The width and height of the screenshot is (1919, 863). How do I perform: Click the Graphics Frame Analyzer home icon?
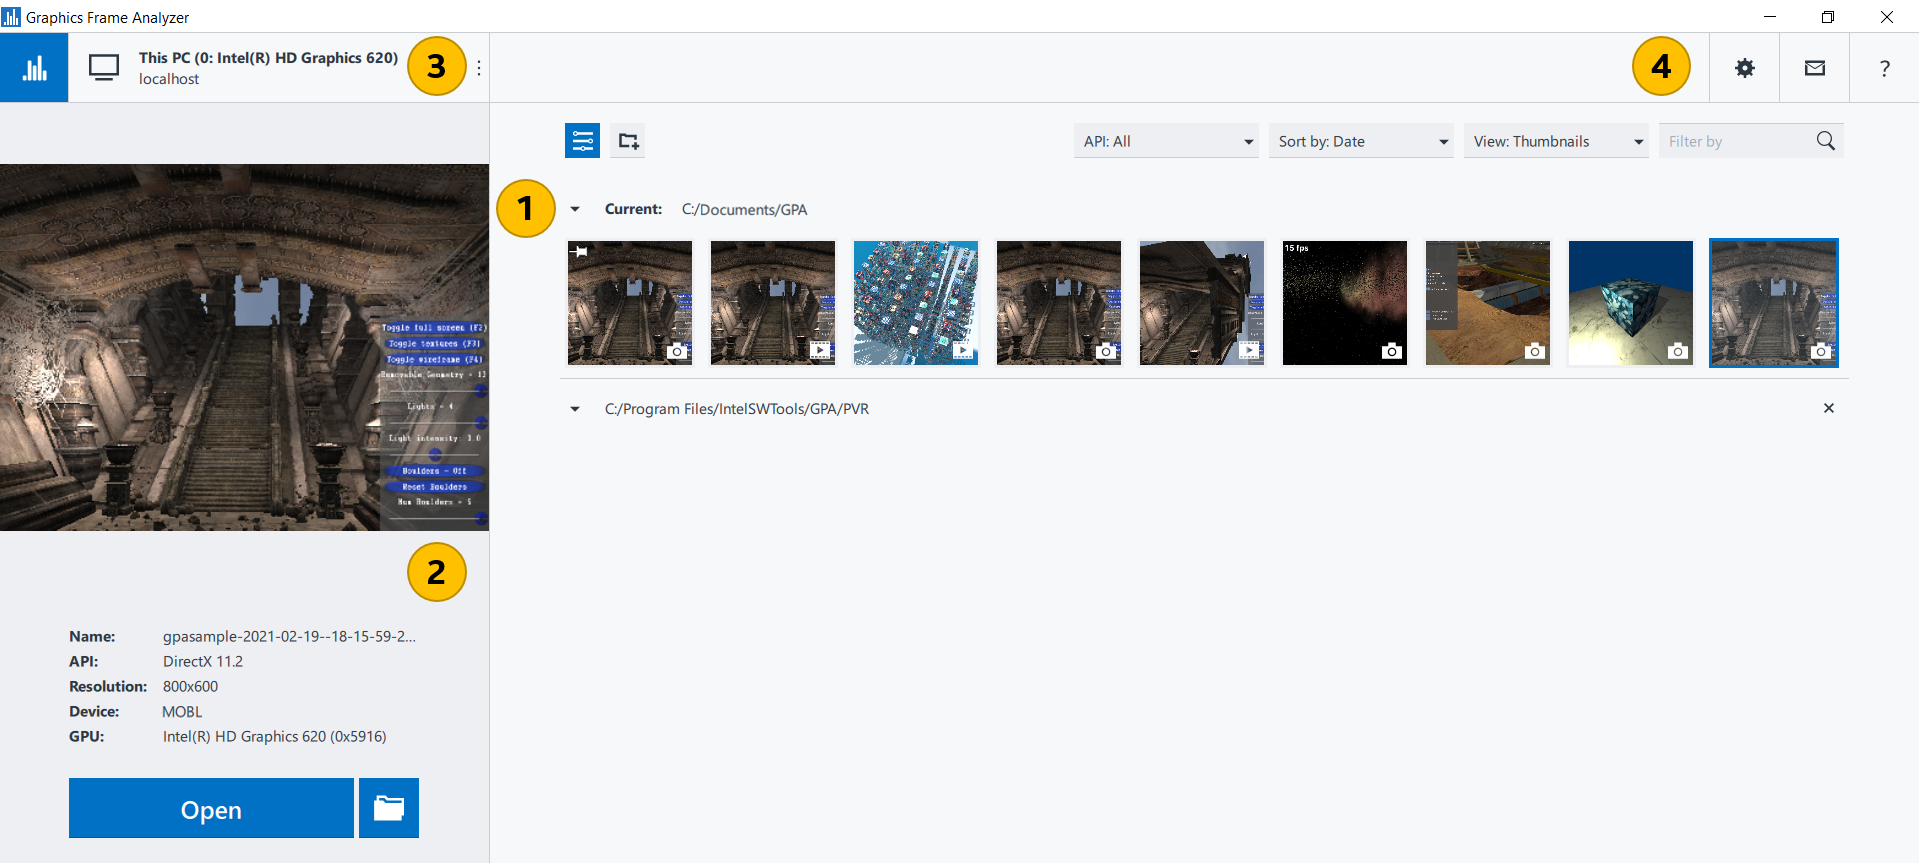[34, 68]
